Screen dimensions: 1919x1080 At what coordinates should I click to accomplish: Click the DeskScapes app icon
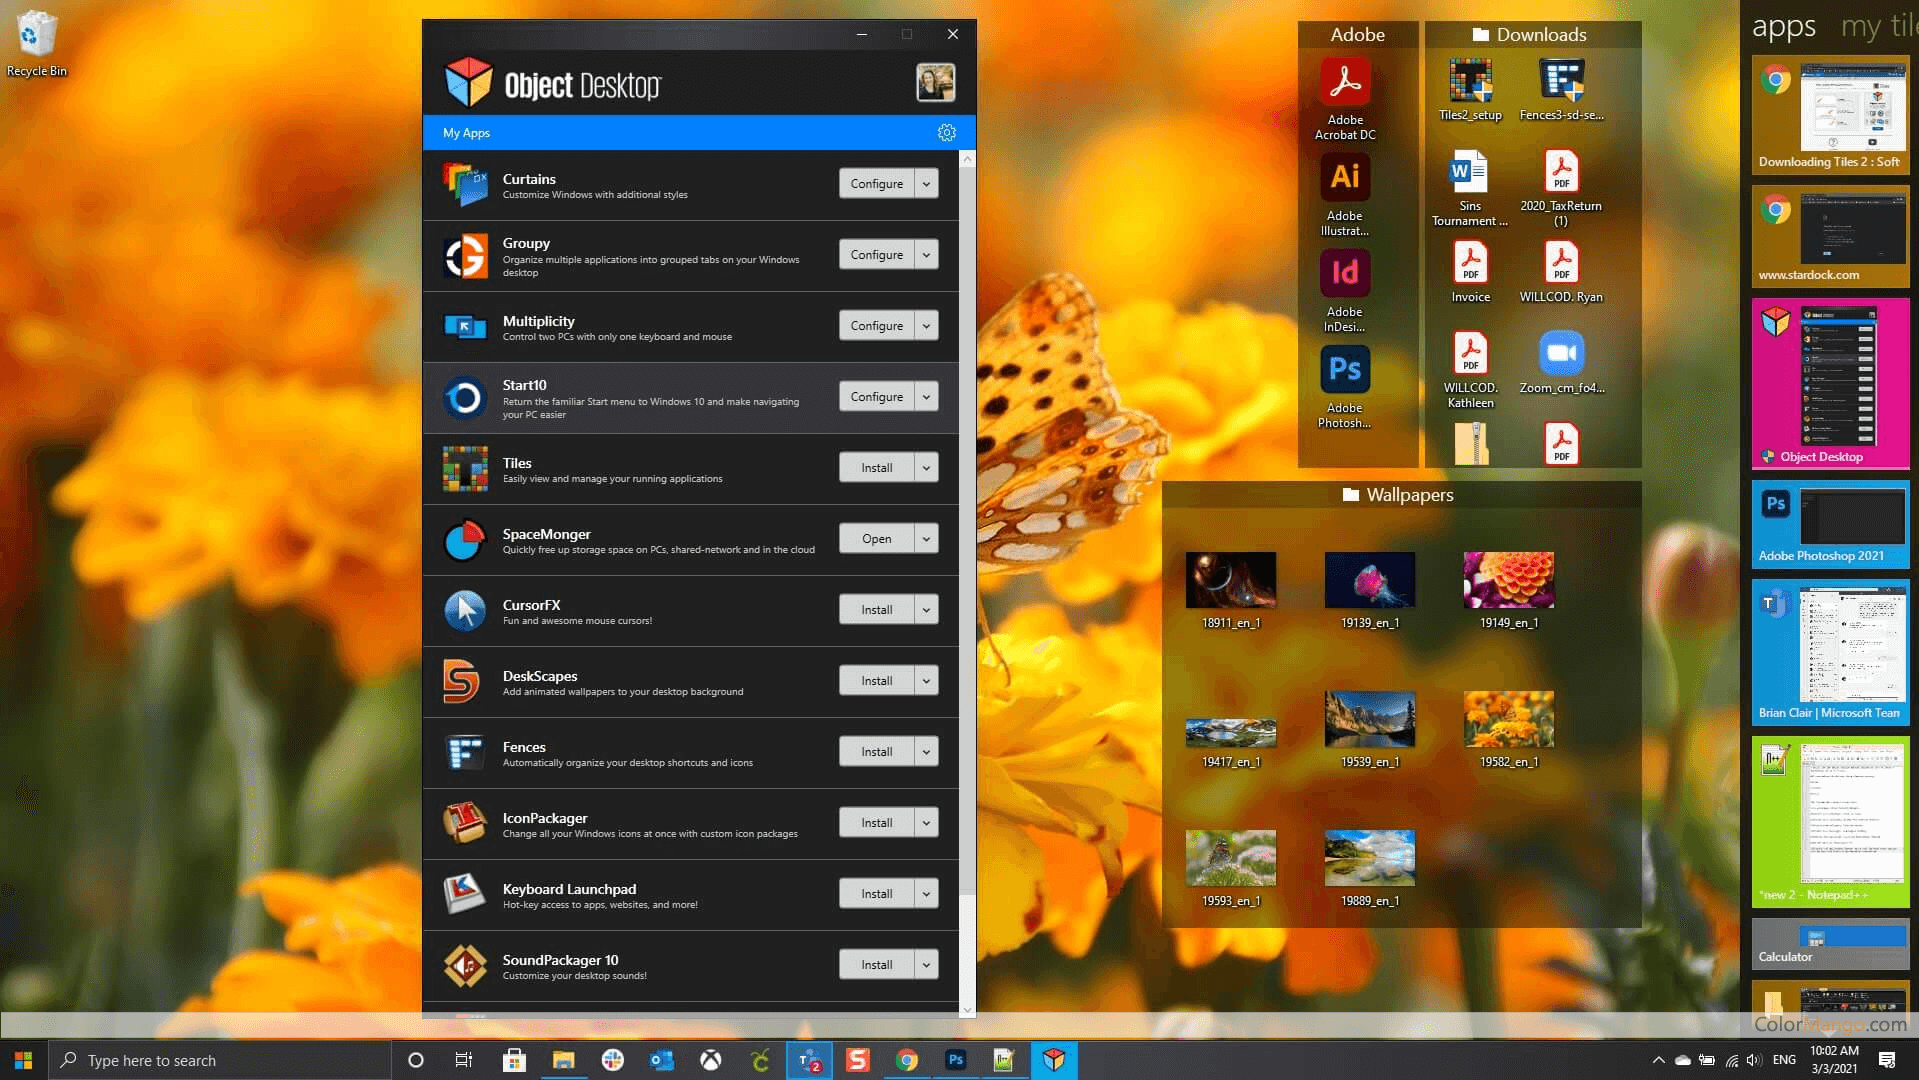pos(463,682)
